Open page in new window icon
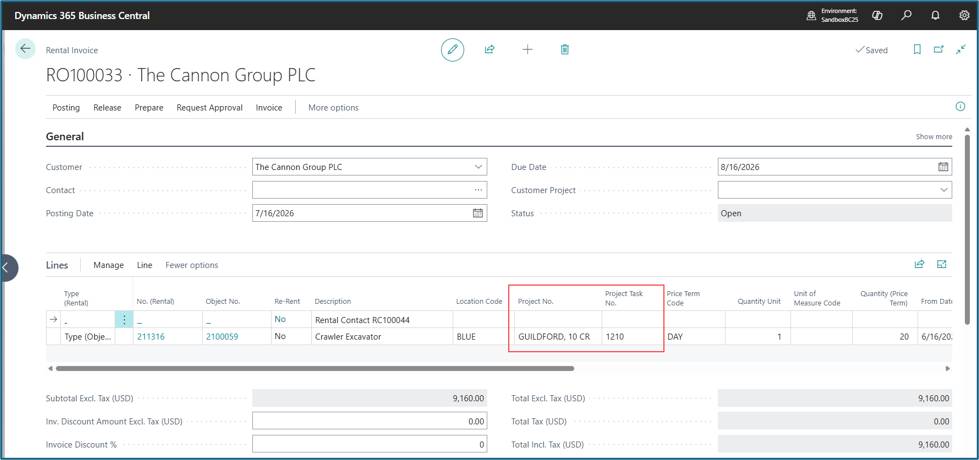Screen dimensions: 979x460 click(x=938, y=49)
